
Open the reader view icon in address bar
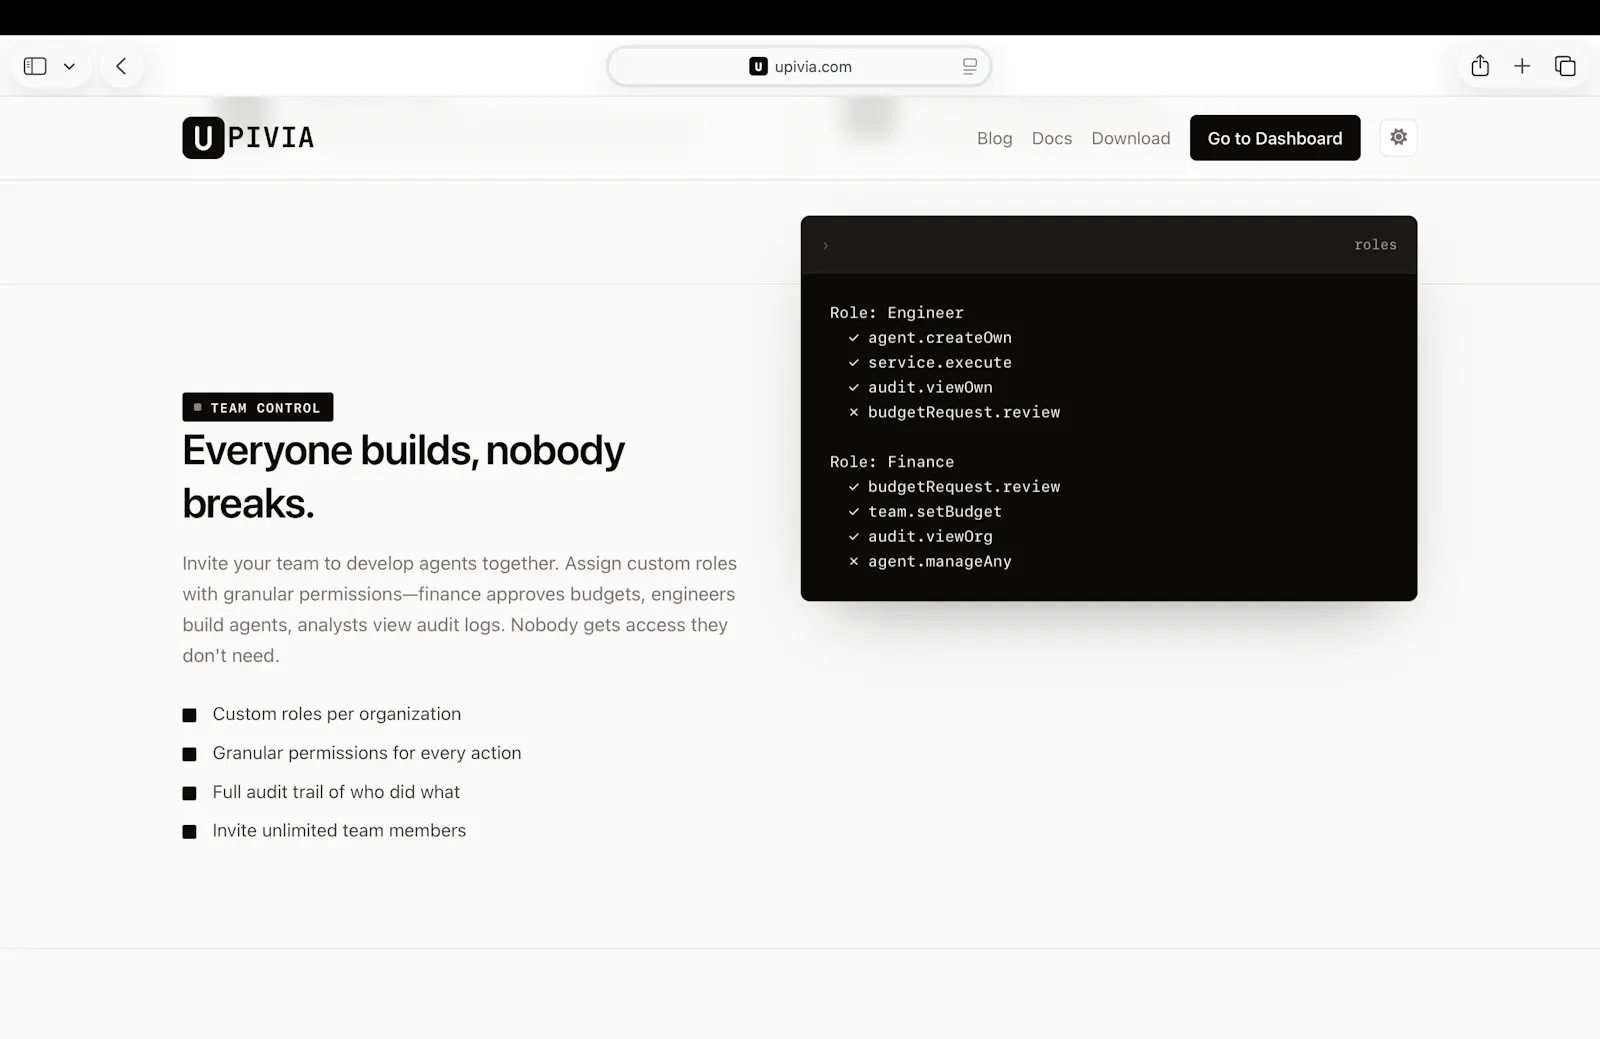tap(969, 66)
